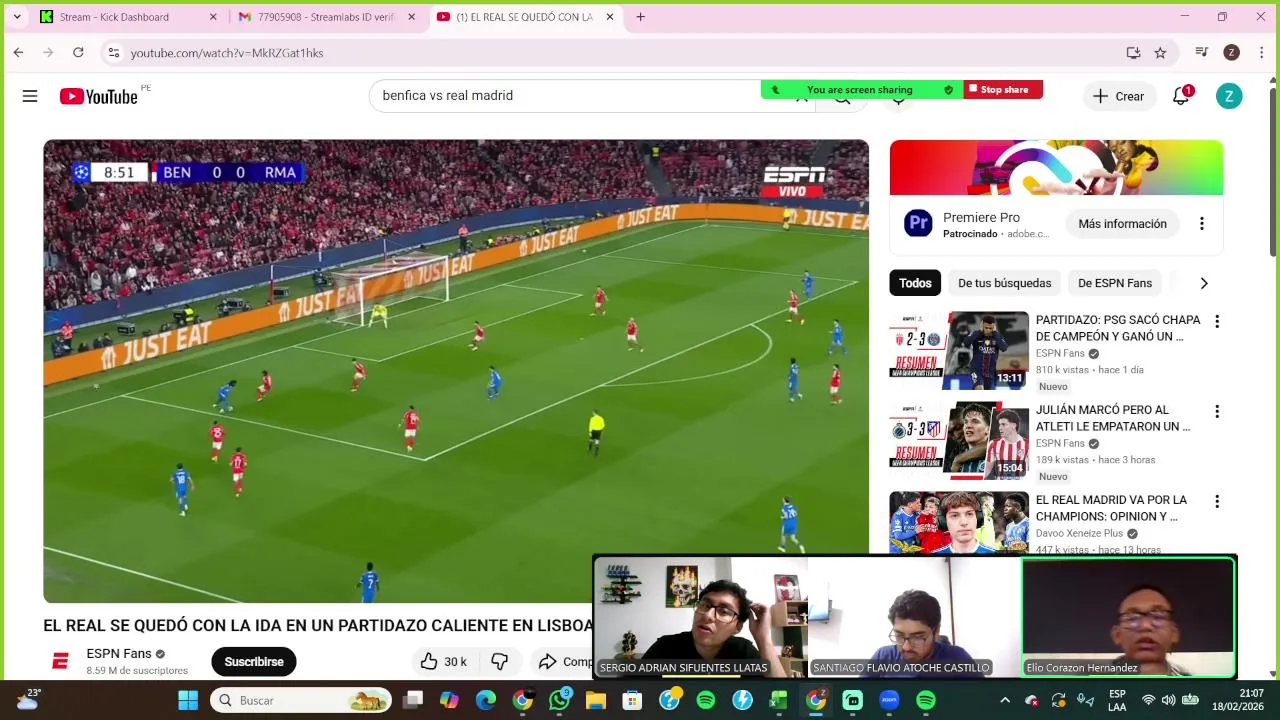Close the Streamlabs ID Gmail tab

[411, 17]
